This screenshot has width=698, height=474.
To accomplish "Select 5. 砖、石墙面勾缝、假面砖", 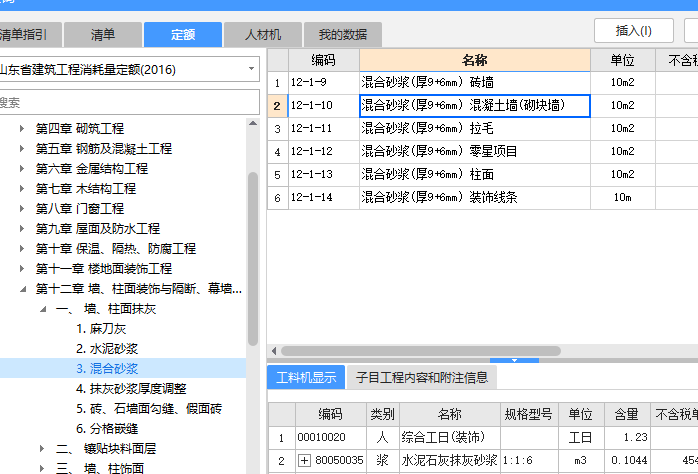I will pyautogui.click(x=149, y=409).
